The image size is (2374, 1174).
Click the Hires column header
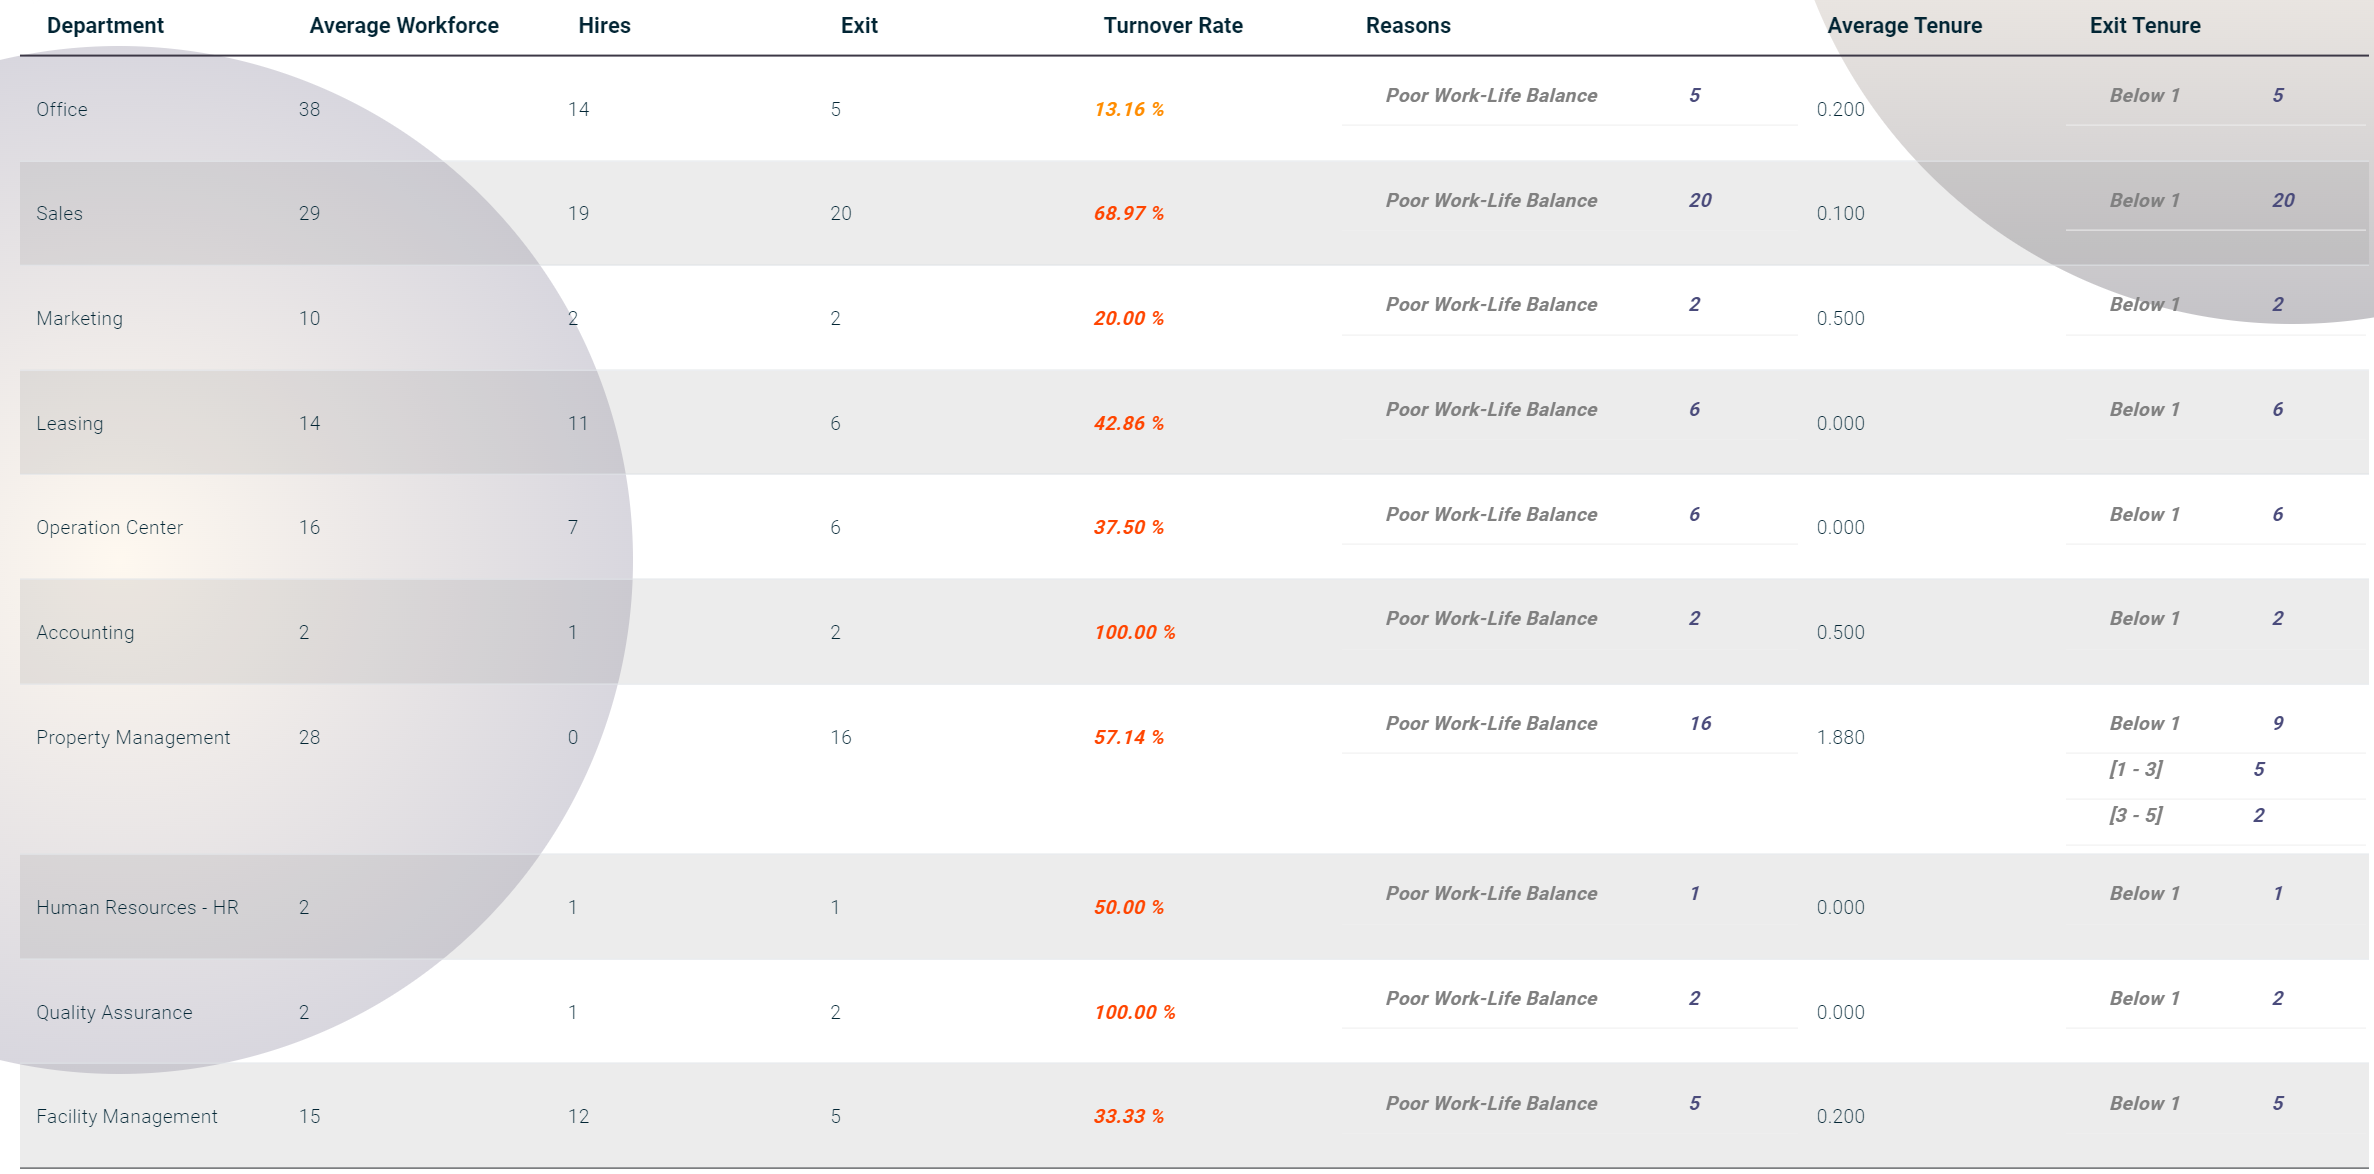click(x=604, y=26)
